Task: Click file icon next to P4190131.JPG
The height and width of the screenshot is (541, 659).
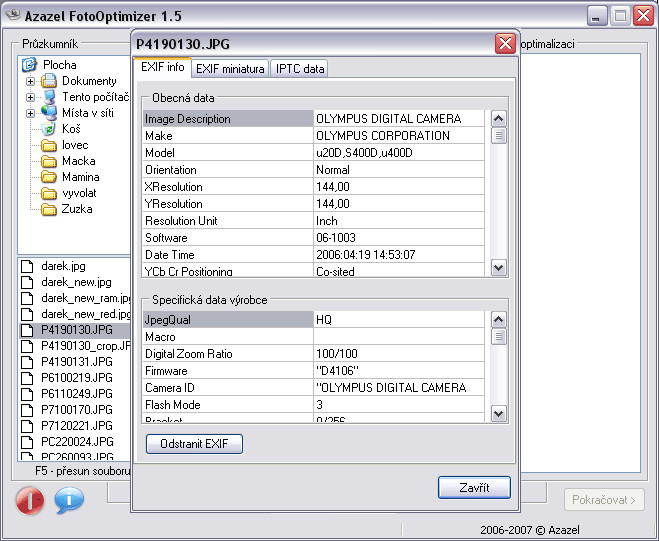Action: 27,362
